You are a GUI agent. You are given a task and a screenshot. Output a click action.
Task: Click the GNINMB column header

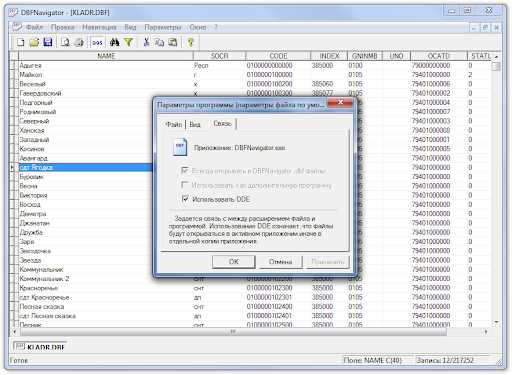(365, 56)
